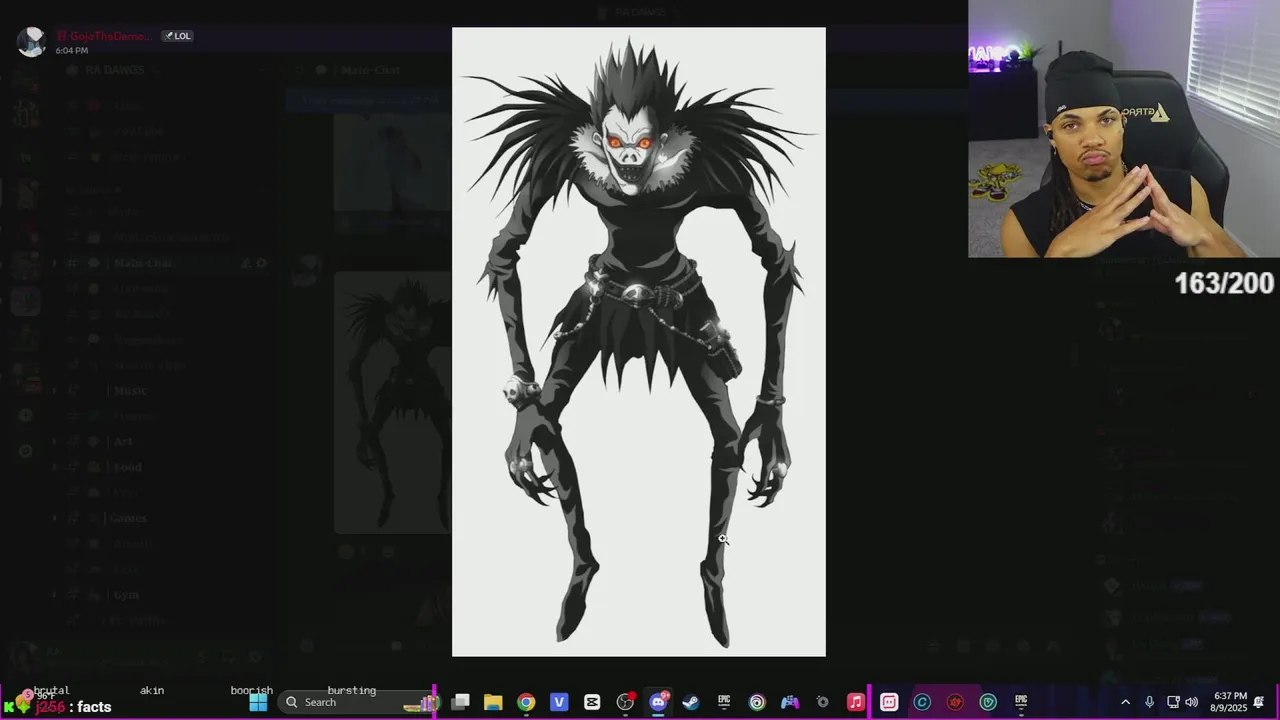Select the Food channel in sidebar
Image resolution: width=1280 pixels, height=720 pixels.
click(127, 467)
